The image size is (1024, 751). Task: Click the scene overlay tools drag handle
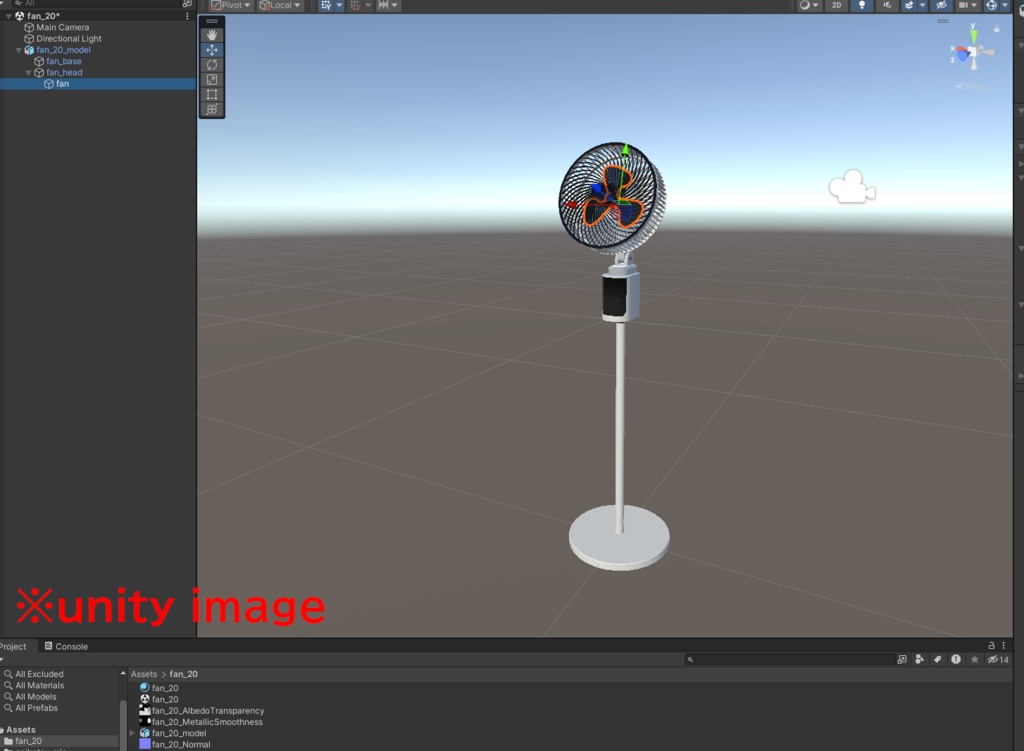212,22
